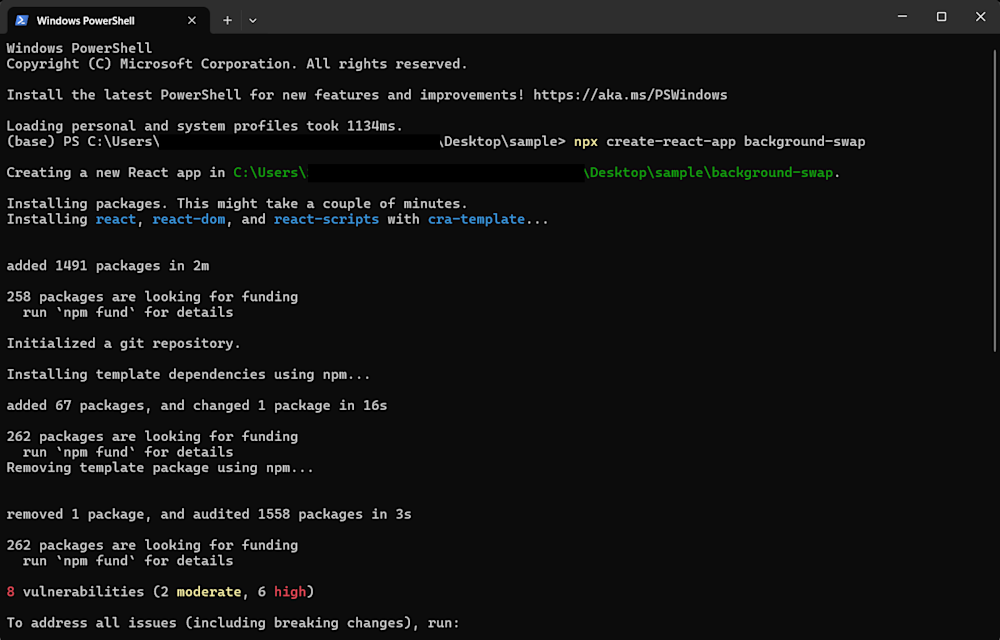The image size is (1000, 640).
Task: Click 'Initialized a git repository.' line
Action: click(x=124, y=344)
